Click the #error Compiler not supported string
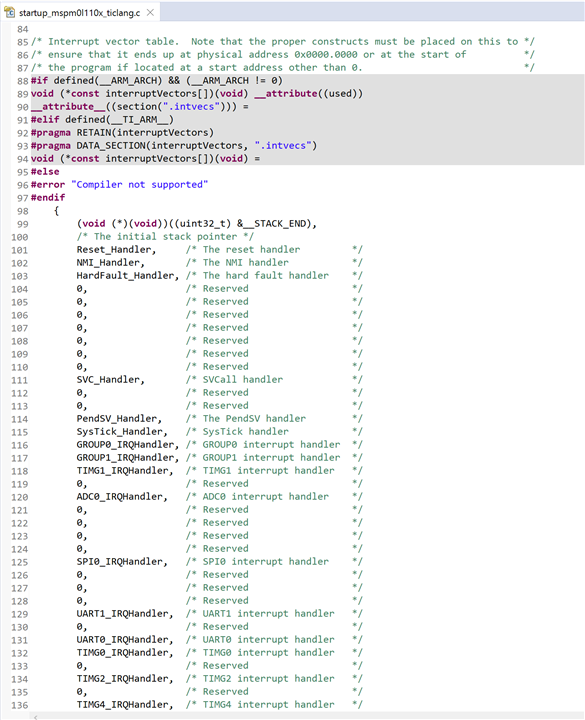The height and width of the screenshot is (720, 585). [x=140, y=185]
